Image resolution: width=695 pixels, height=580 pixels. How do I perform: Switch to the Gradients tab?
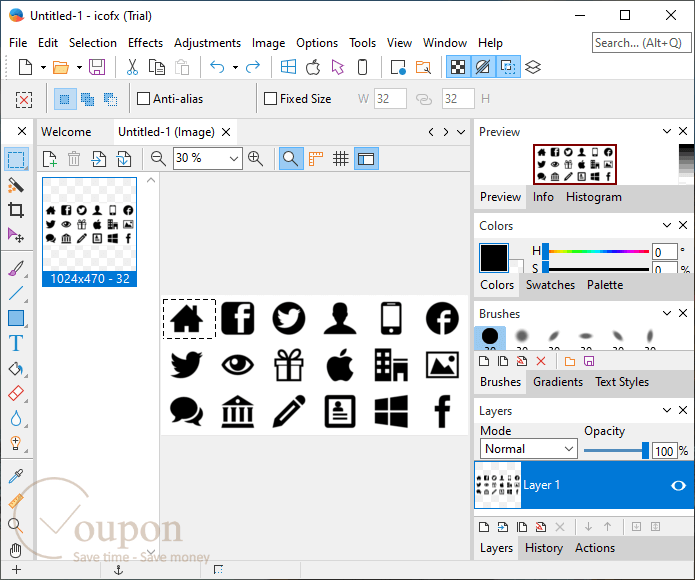coord(558,382)
